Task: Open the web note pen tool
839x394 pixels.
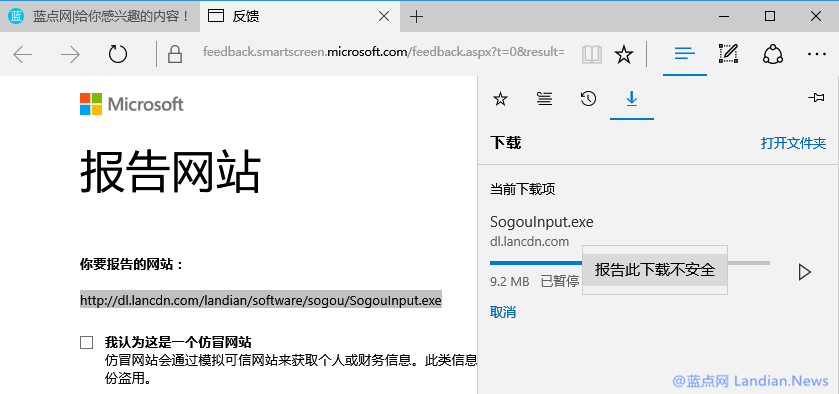Action: 728,54
